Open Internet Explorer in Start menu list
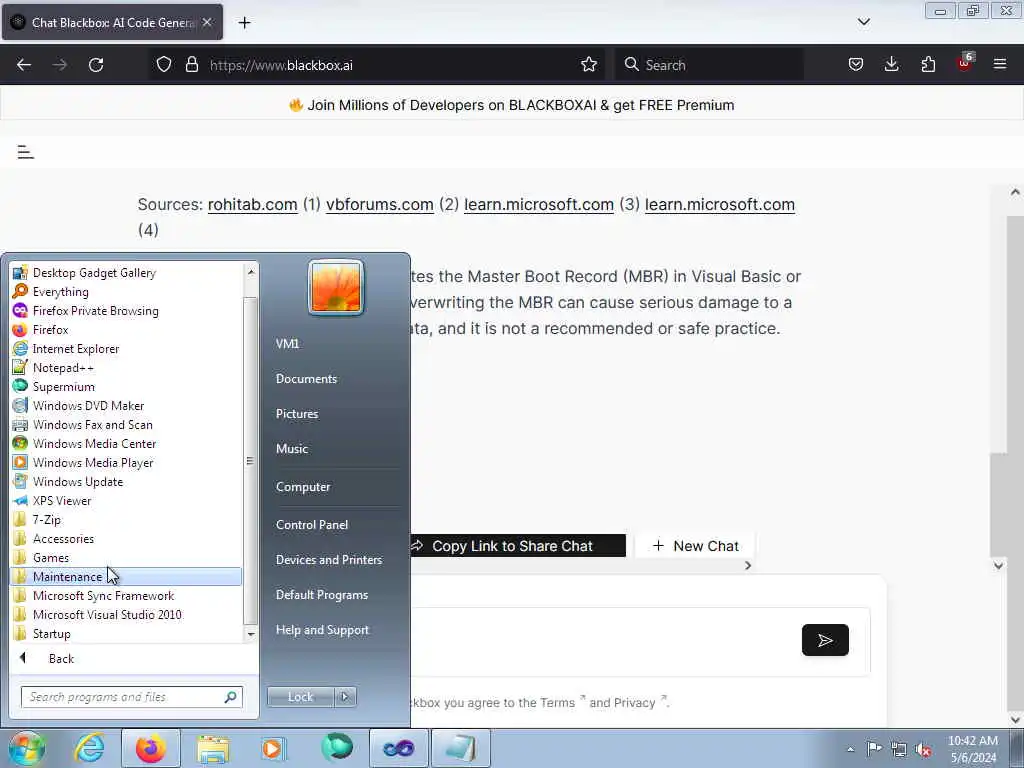 click(76, 348)
